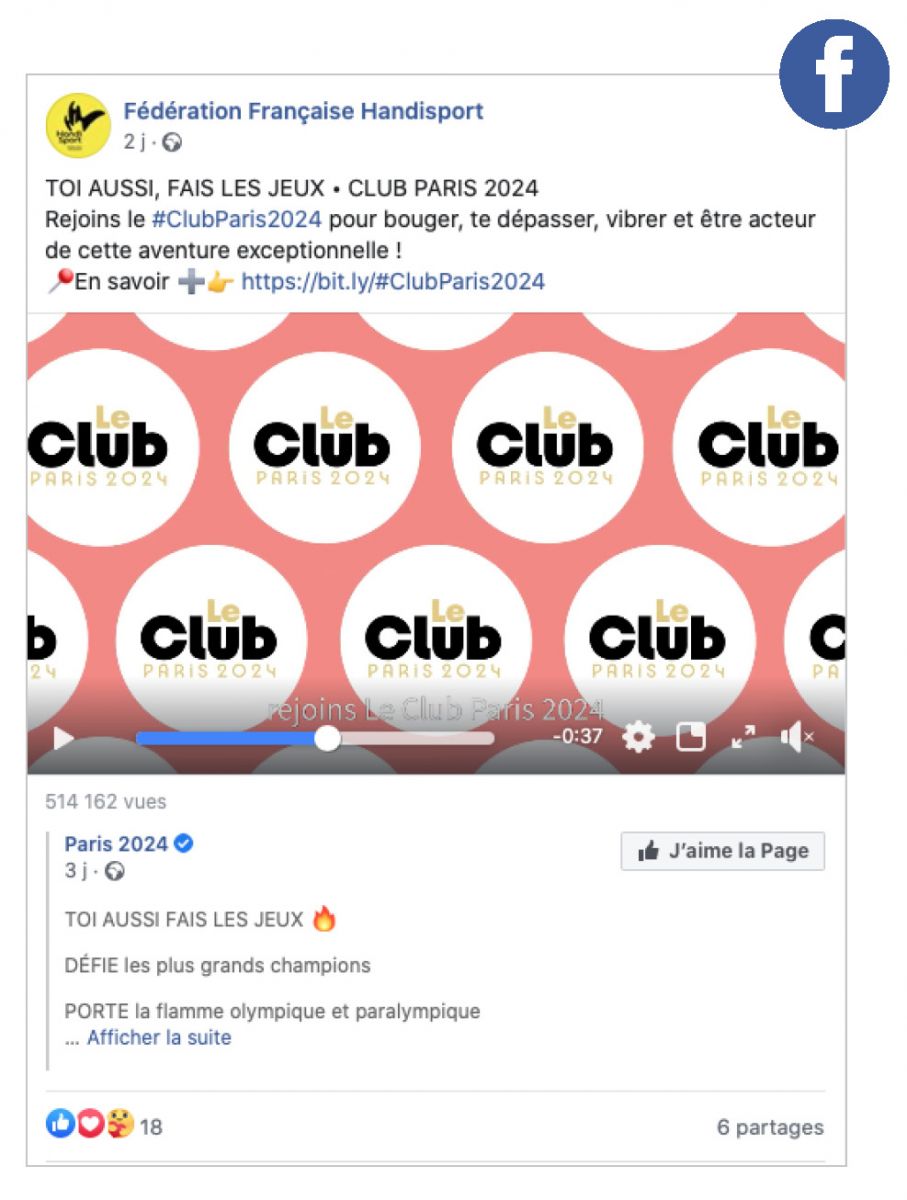Click the Care hug reaction icon
Screen dimensions: 907x1200
tap(120, 1124)
